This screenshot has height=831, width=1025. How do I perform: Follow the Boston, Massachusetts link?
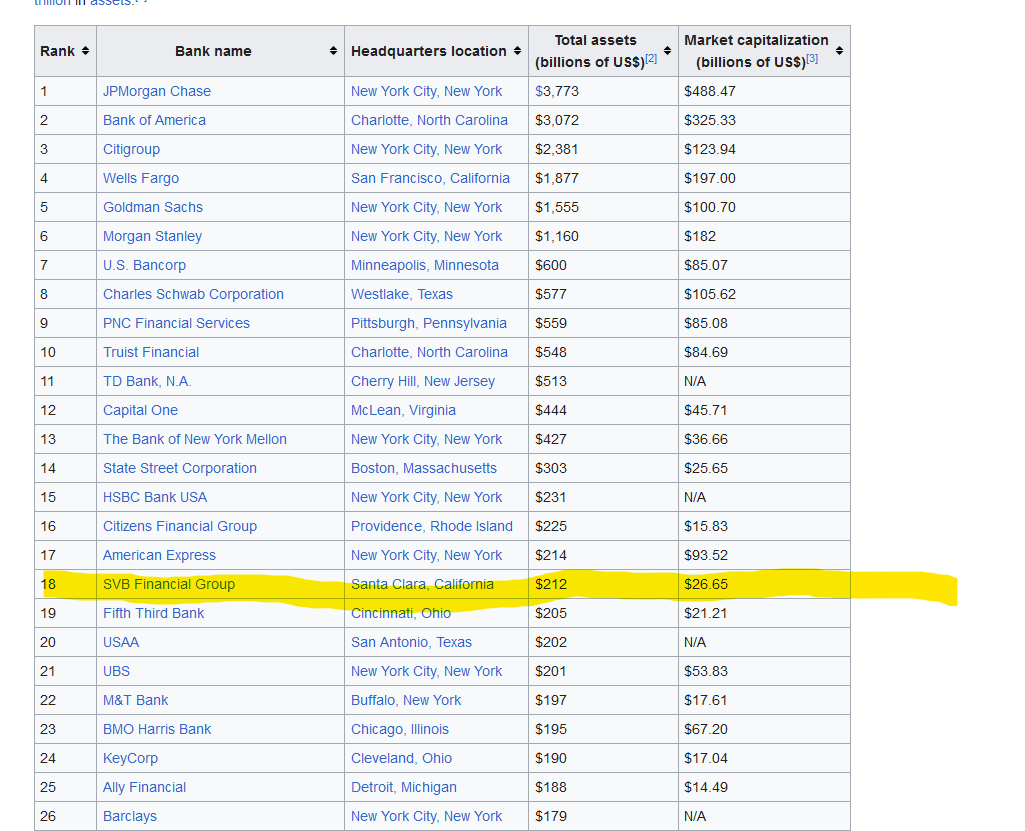[424, 468]
